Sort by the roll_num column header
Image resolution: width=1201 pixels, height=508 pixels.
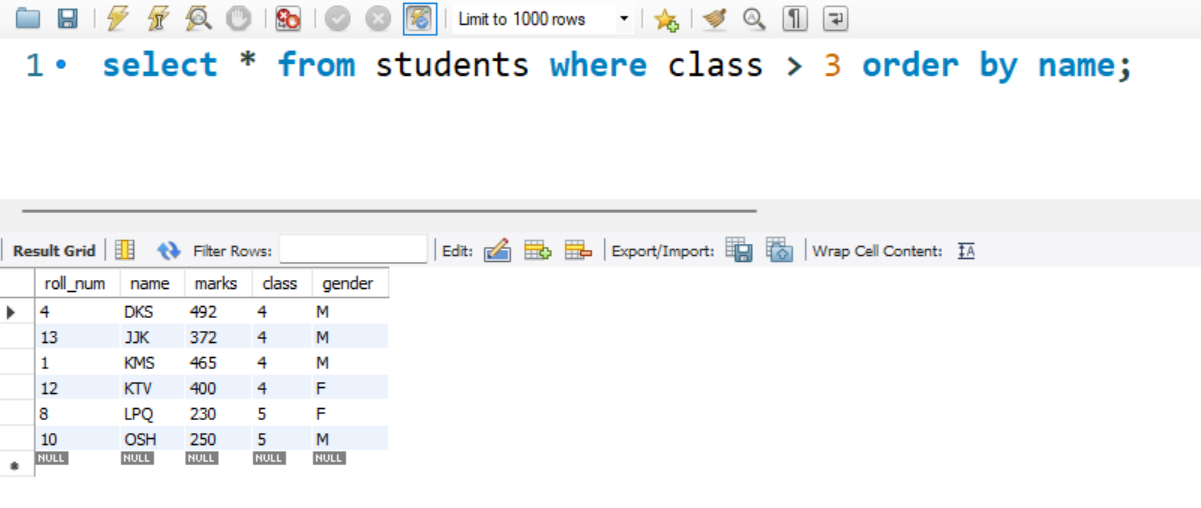77,283
